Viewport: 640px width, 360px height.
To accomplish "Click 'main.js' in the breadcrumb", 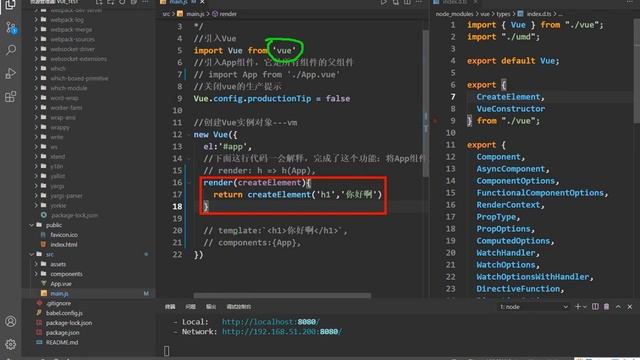I will click(195, 14).
